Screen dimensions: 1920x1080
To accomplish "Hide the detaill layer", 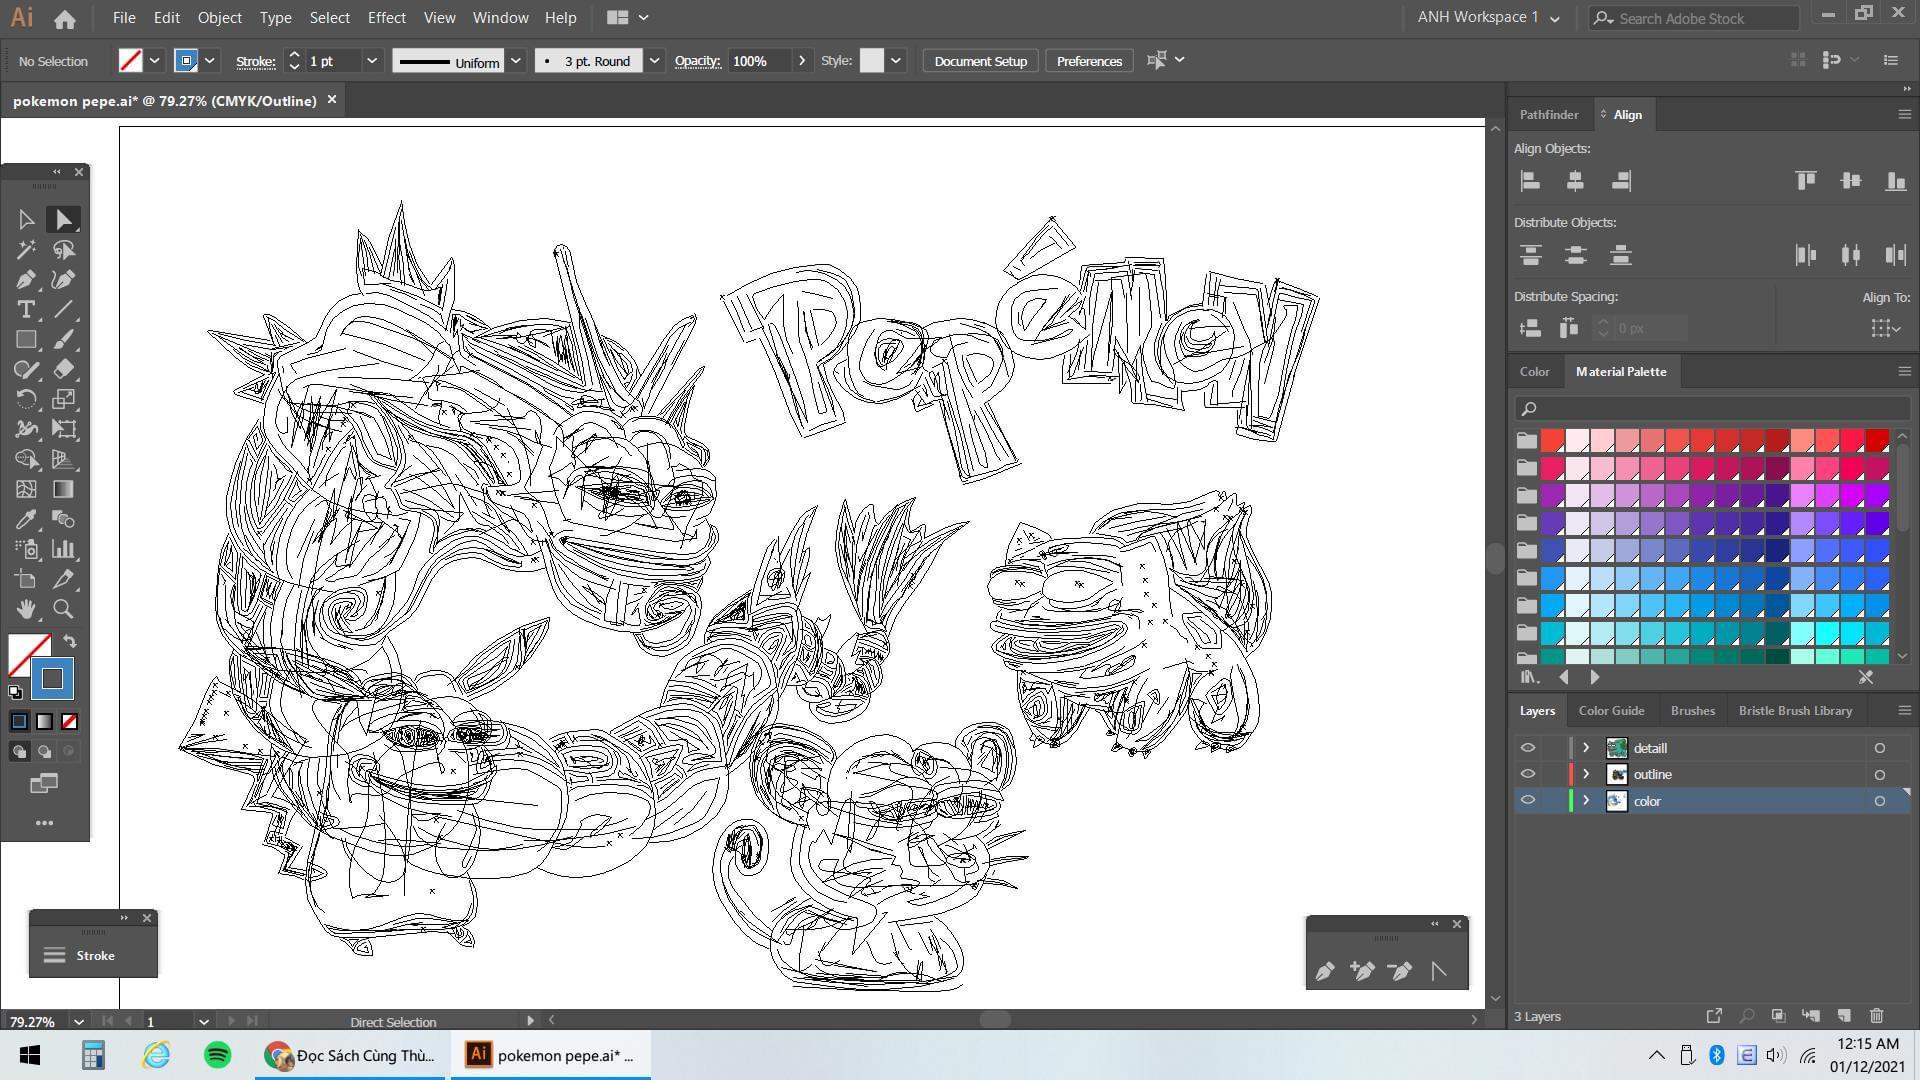I will click(x=1527, y=748).
